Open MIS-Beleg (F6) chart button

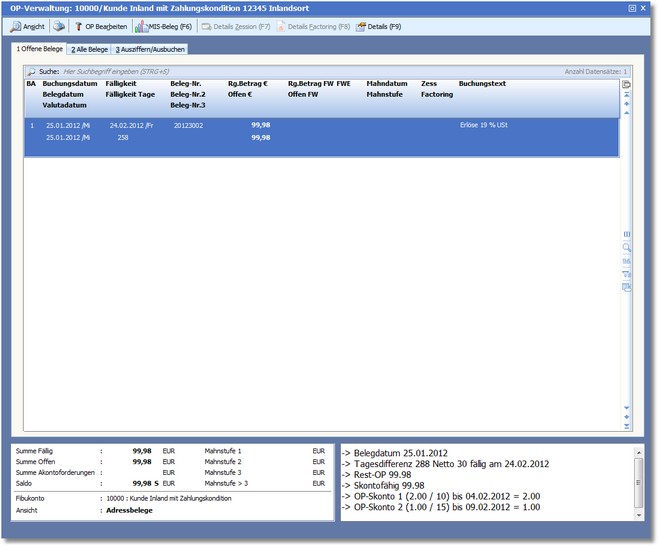coord(162,27)
